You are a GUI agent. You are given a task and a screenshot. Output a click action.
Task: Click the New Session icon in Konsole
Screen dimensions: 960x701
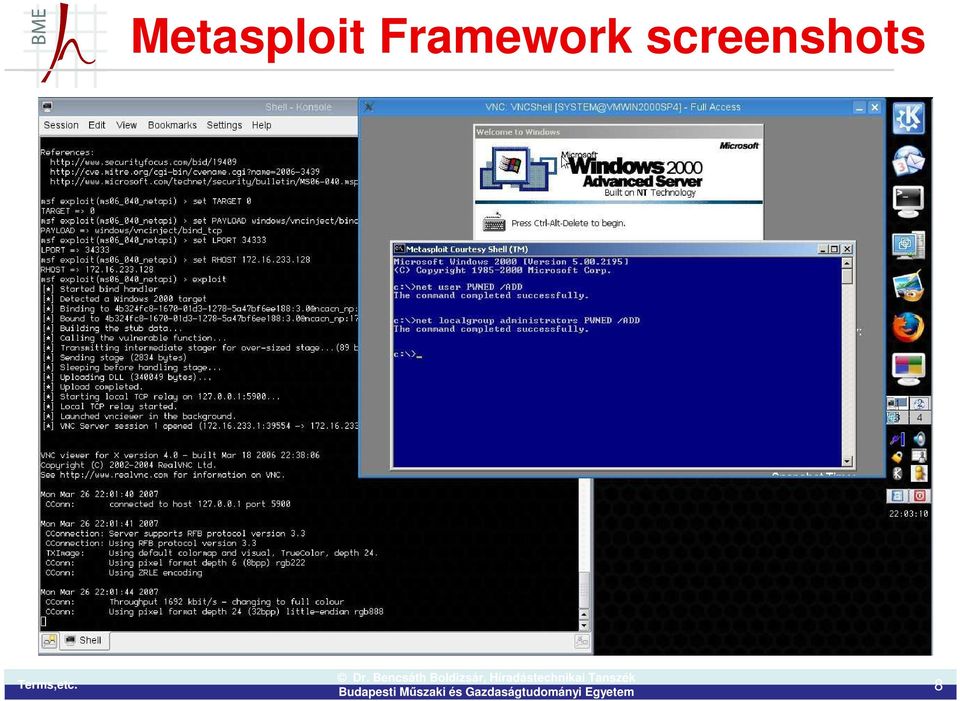tap(50, 641)
